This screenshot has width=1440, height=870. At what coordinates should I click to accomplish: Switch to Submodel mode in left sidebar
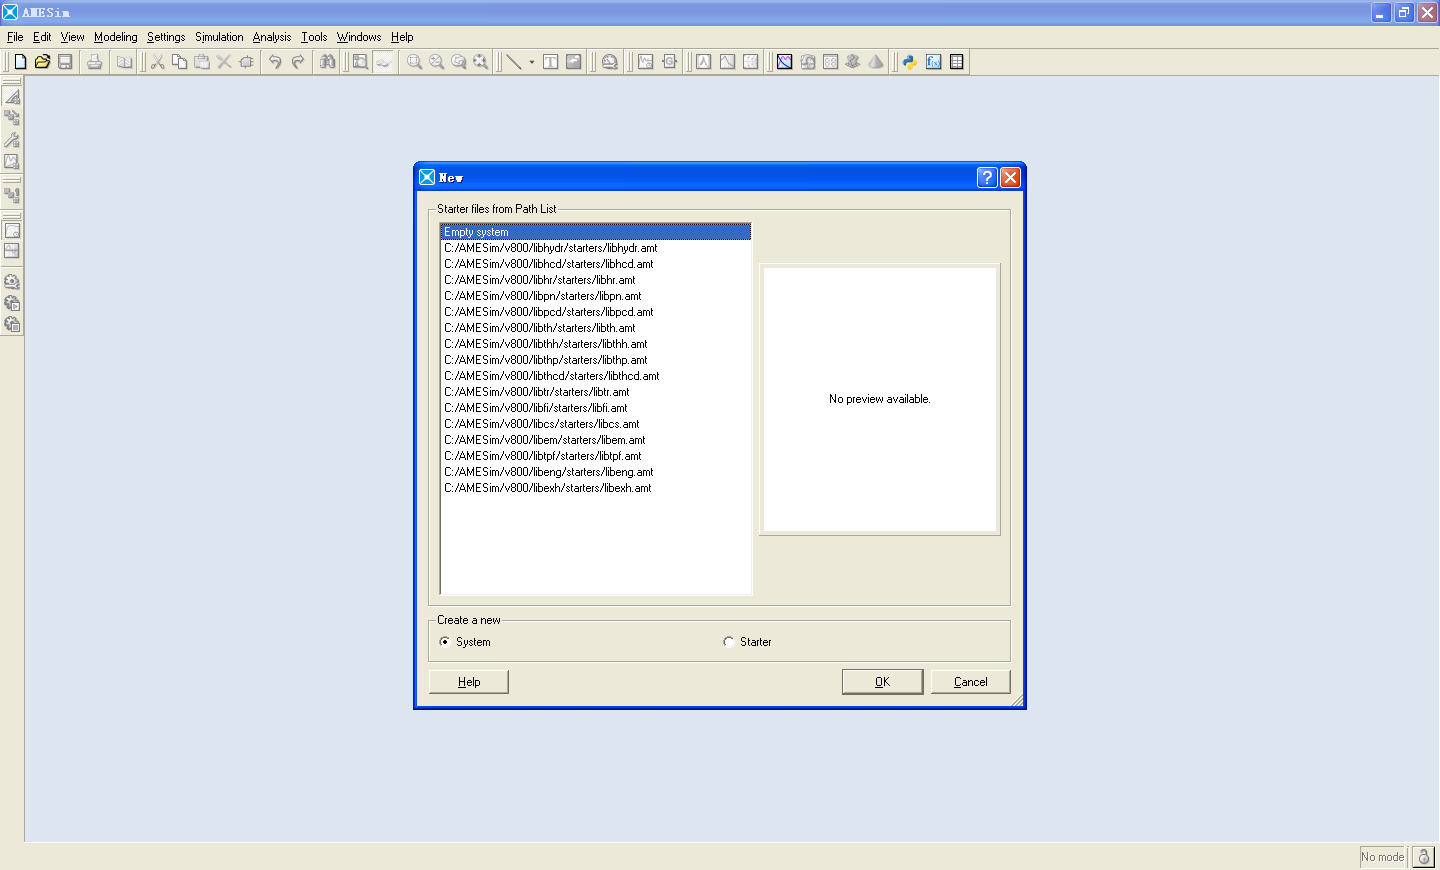point(12,118)
